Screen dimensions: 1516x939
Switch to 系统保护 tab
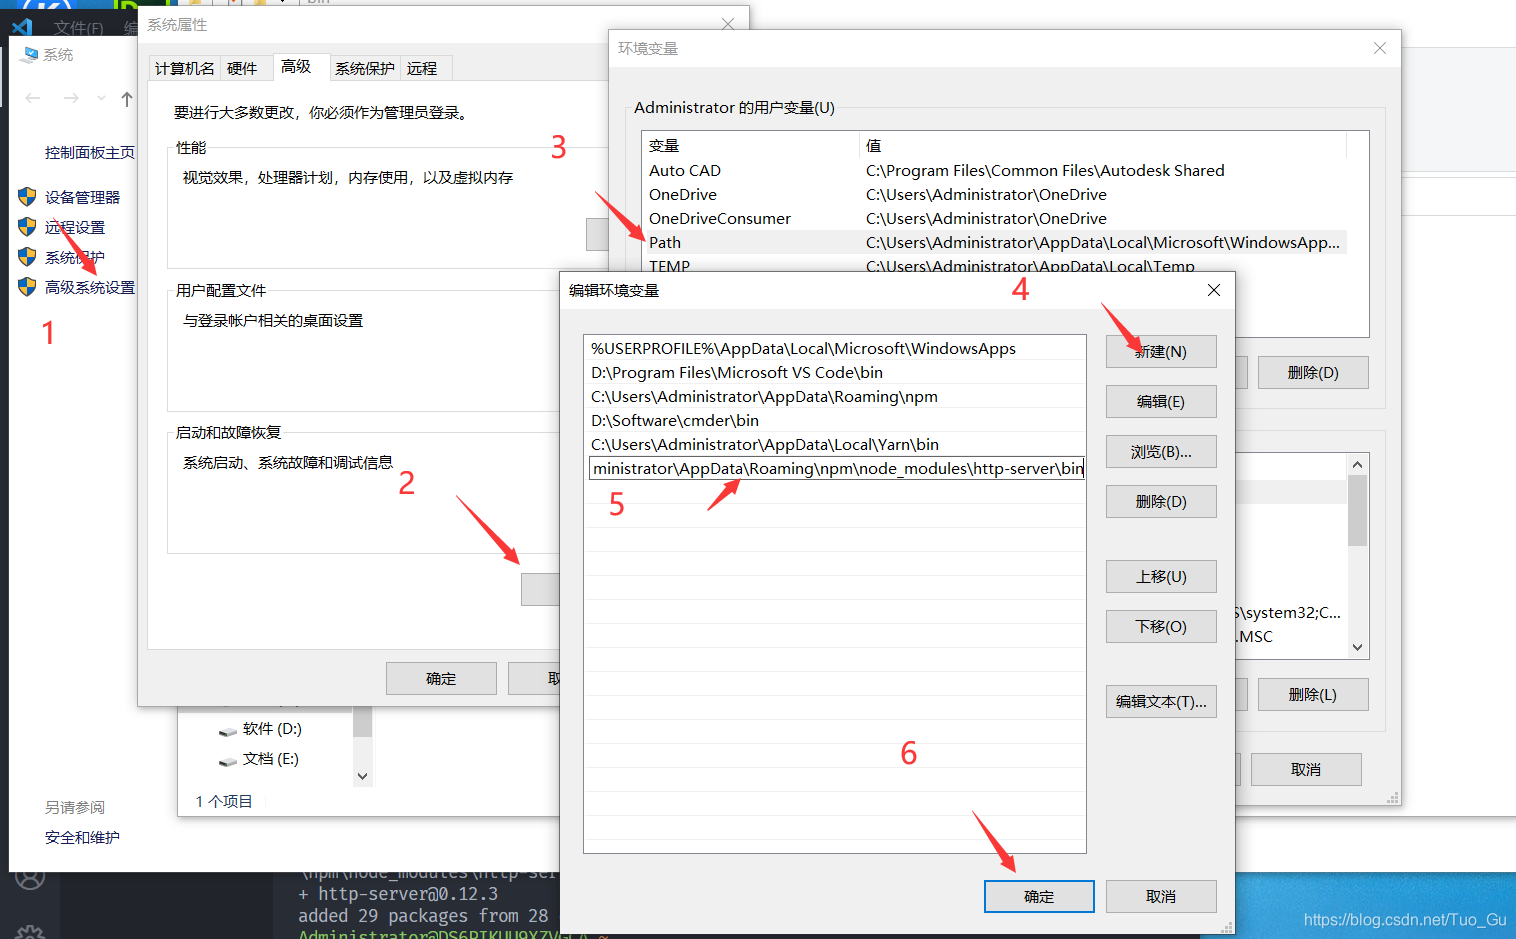365,68
